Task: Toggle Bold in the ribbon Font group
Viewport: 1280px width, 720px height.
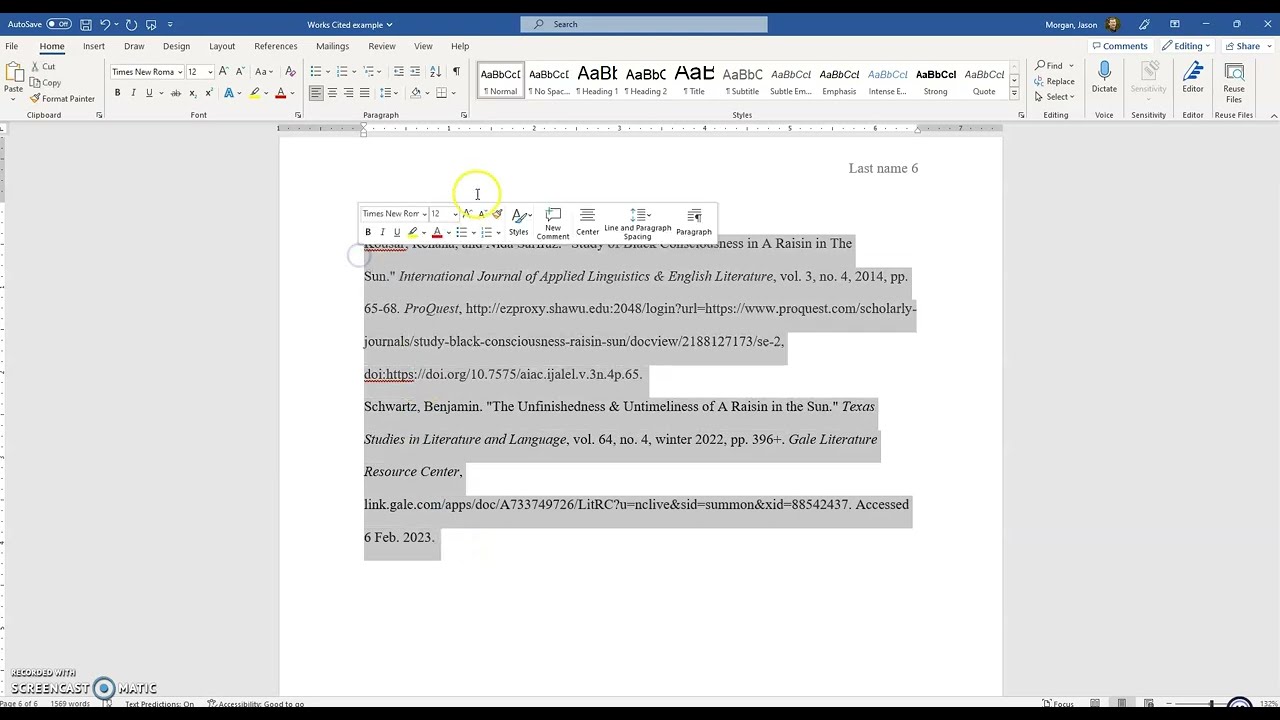Action: [x=117, y=93]
